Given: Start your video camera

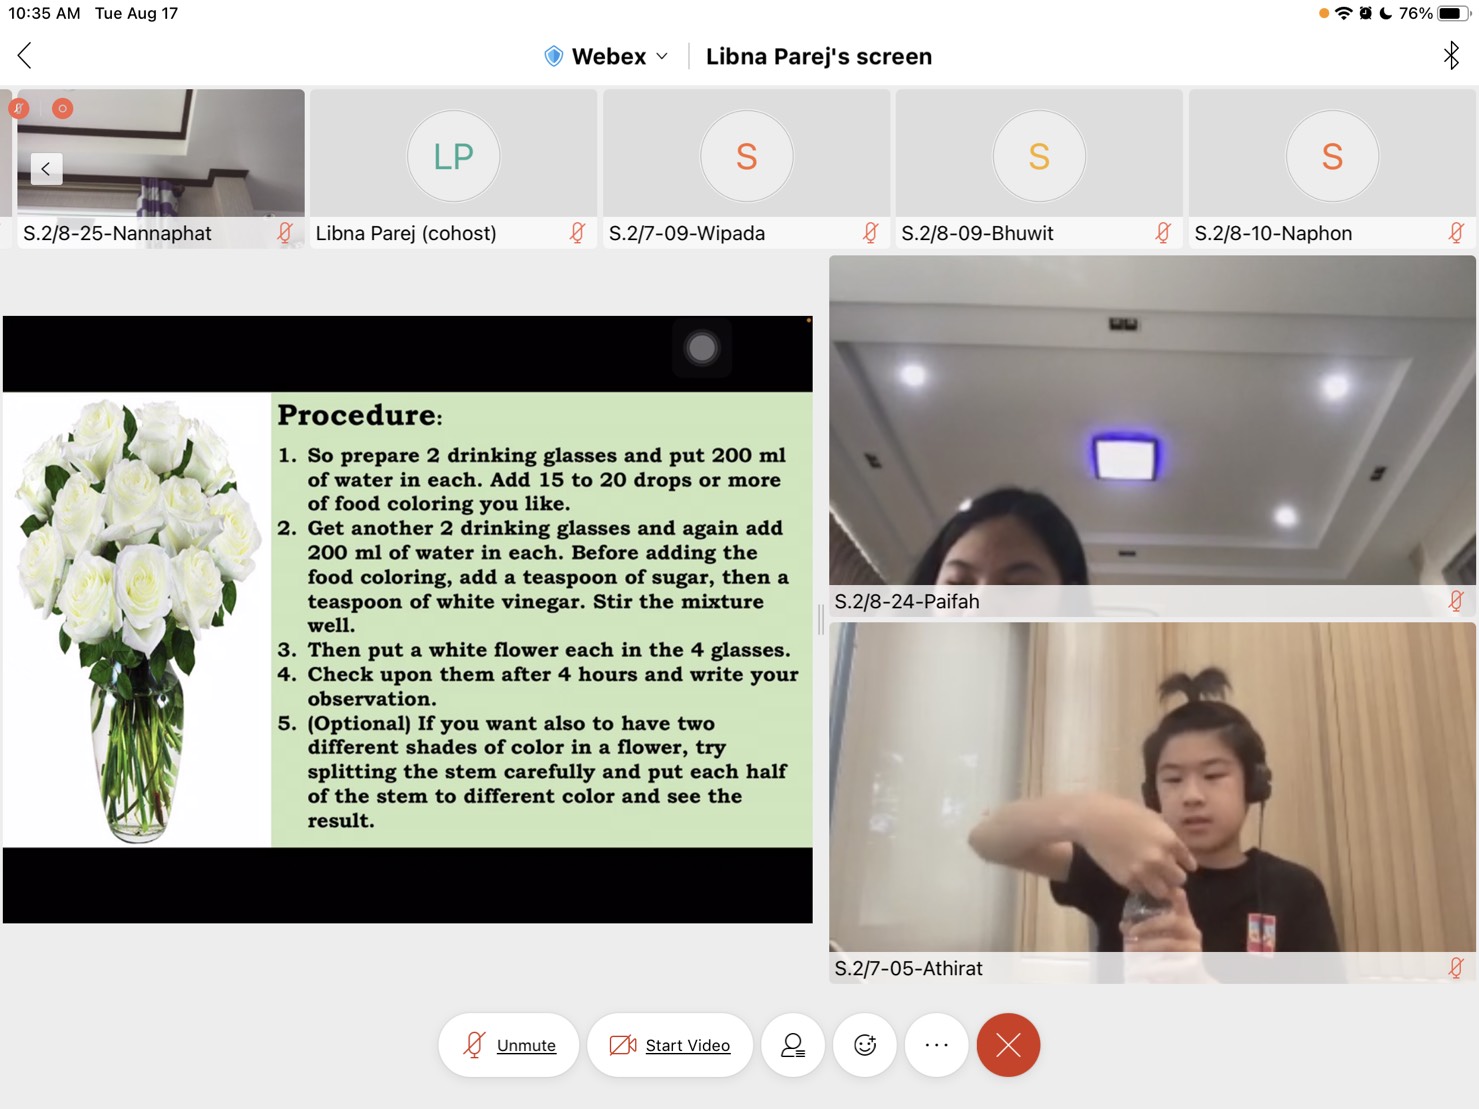Looking at the screenshot, I should point(670,1045).
